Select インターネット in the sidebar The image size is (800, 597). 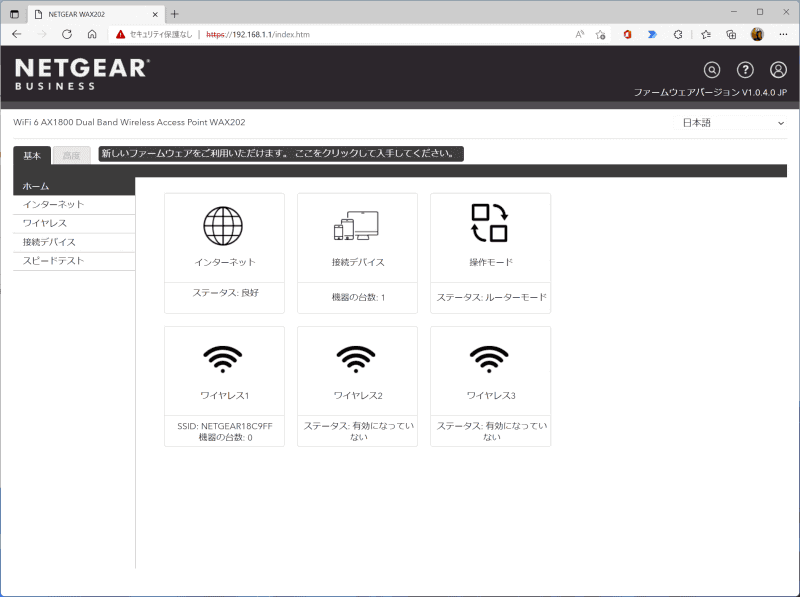[74, 205]
